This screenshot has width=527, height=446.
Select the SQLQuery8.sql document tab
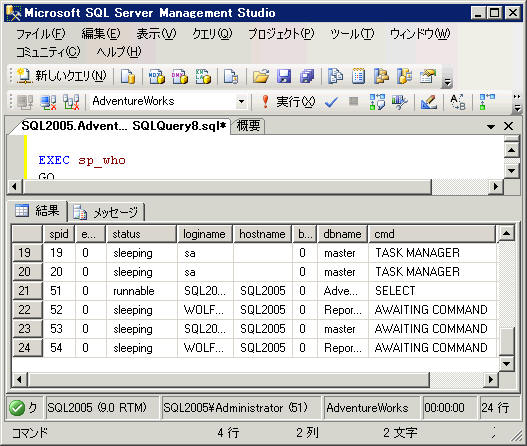click(124, 126)
